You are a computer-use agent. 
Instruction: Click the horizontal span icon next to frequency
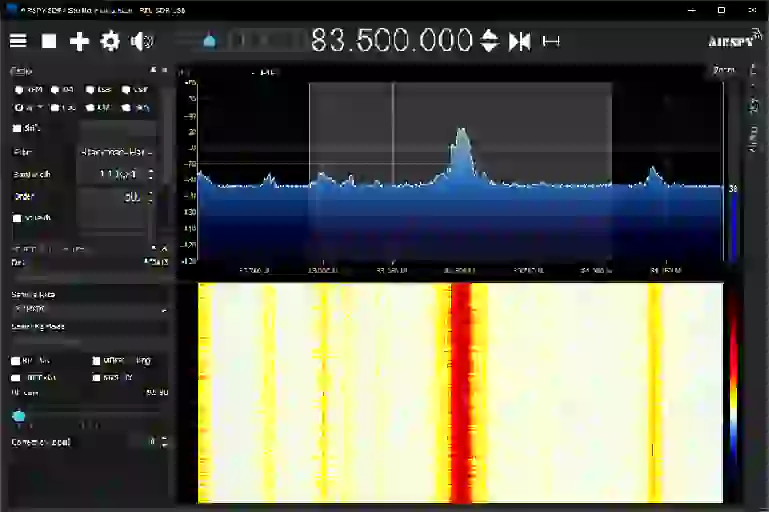pyautogui.click(x=551, y=41)
